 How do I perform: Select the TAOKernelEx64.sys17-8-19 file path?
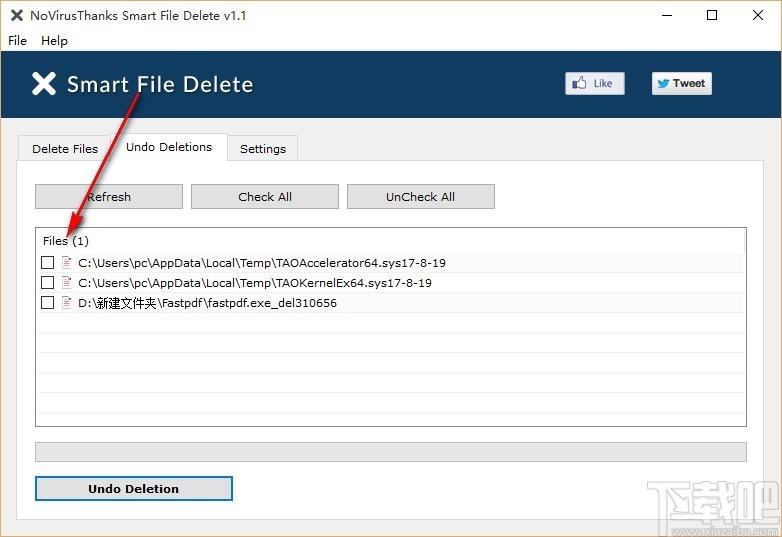255,283
